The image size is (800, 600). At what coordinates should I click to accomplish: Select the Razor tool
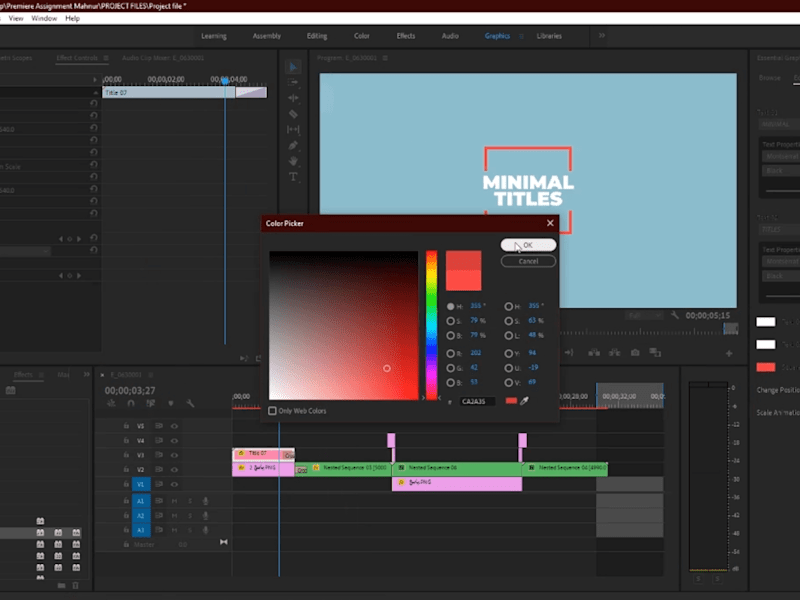(x=293, y=114)
